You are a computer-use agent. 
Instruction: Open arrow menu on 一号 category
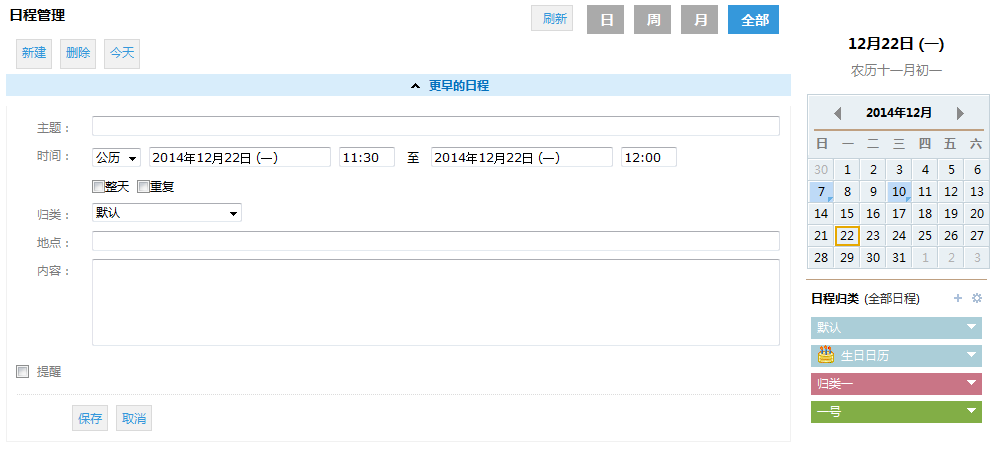tap(970, 411)
